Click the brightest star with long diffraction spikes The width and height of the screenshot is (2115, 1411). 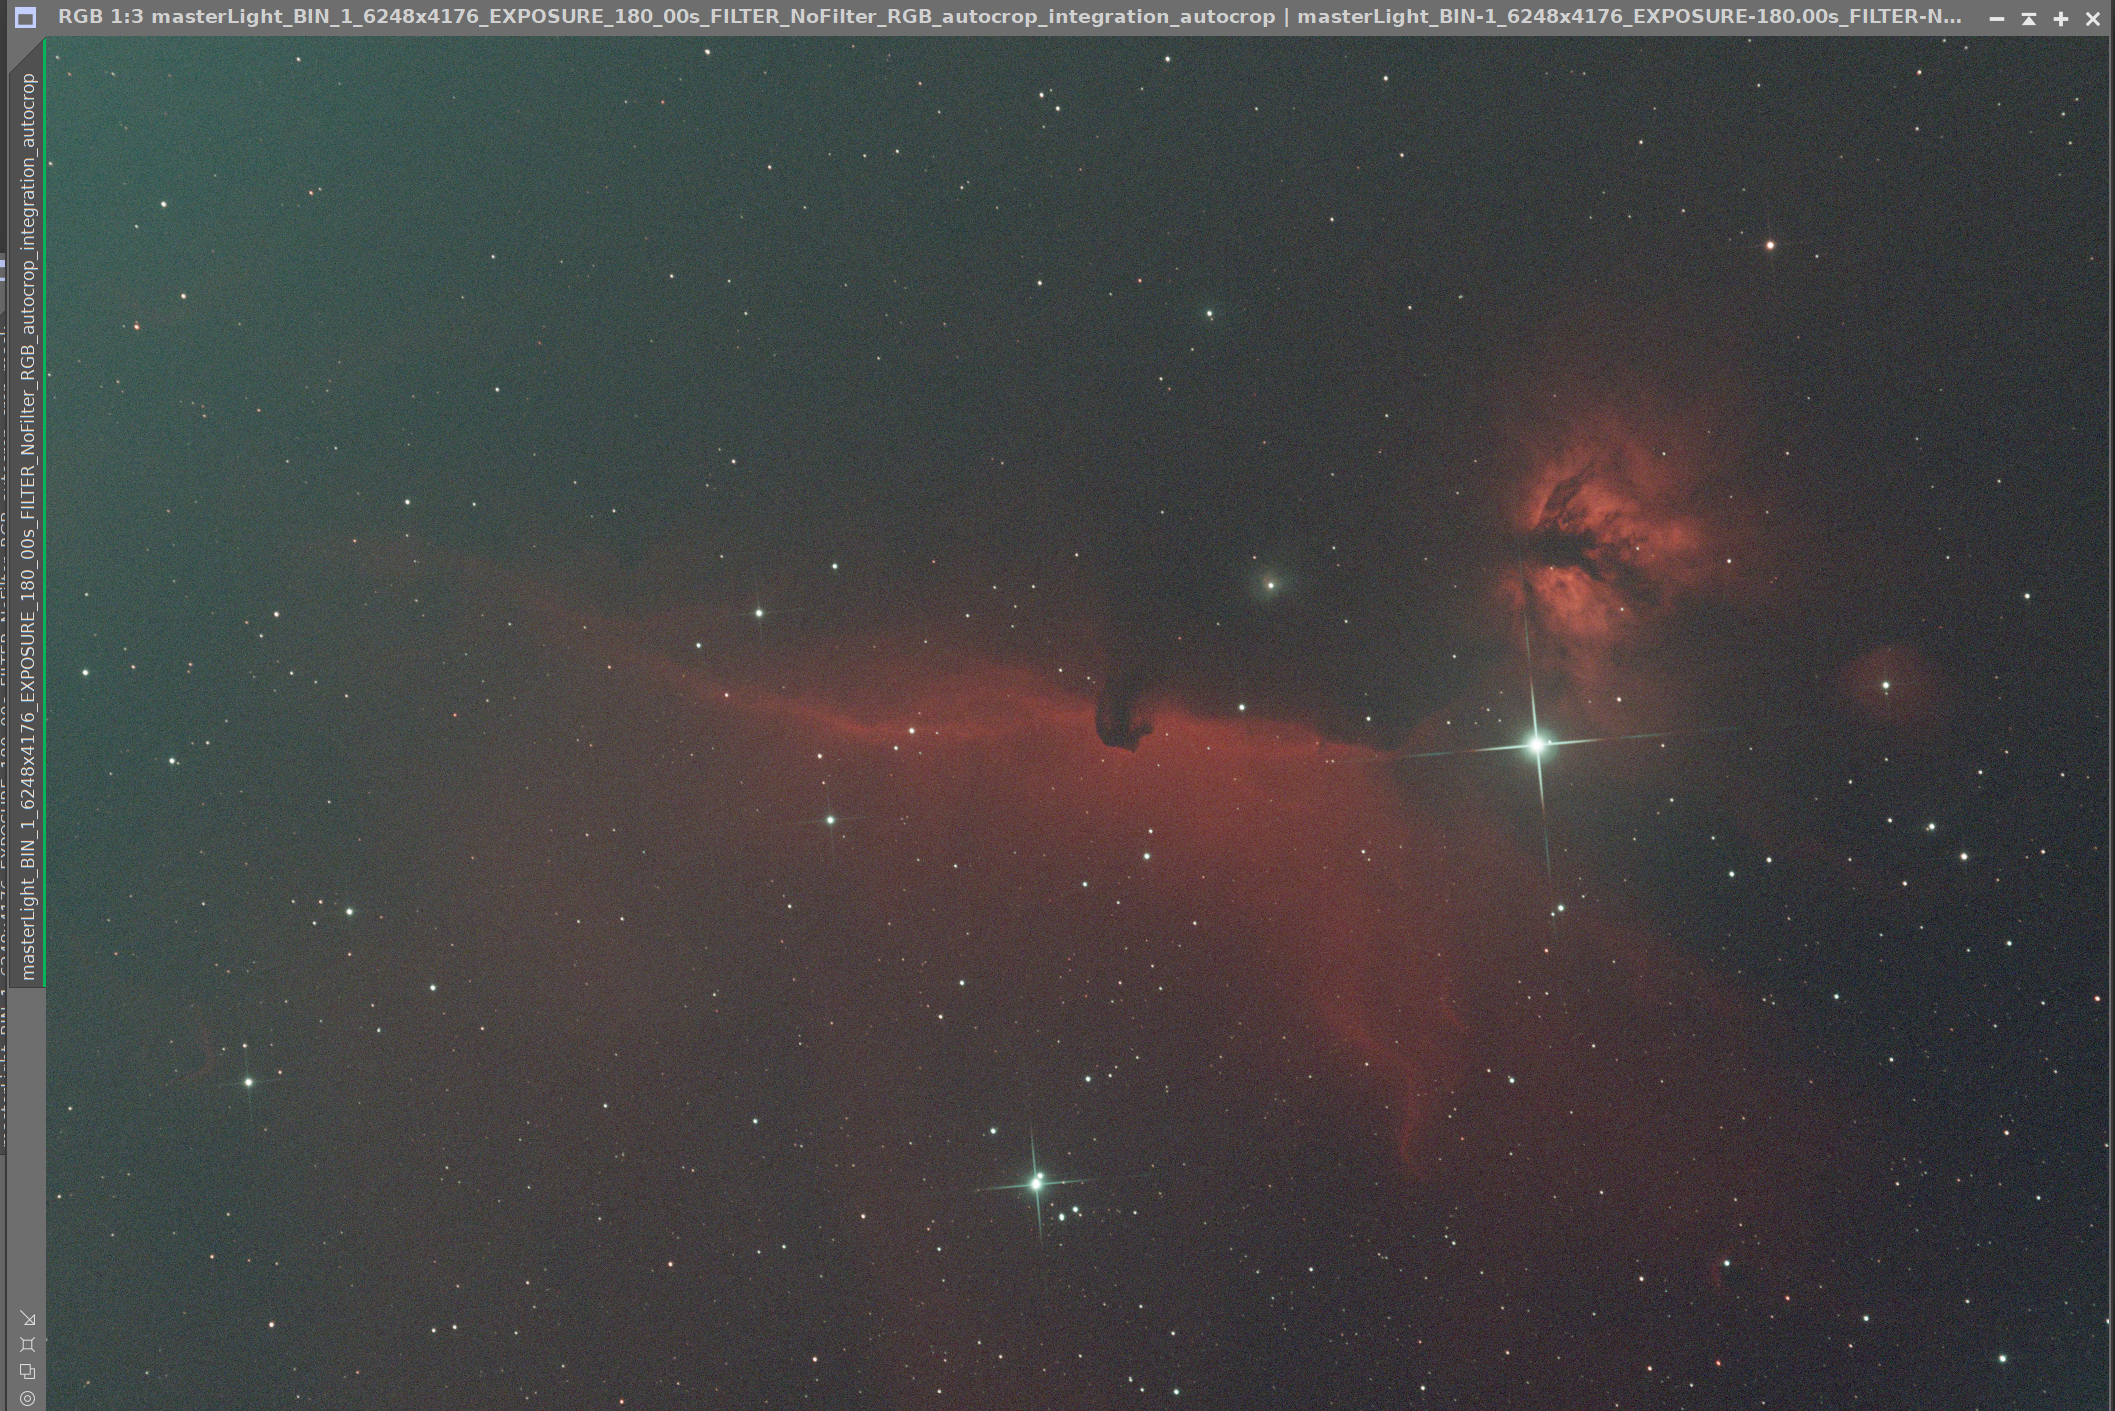pos(1537,744)
